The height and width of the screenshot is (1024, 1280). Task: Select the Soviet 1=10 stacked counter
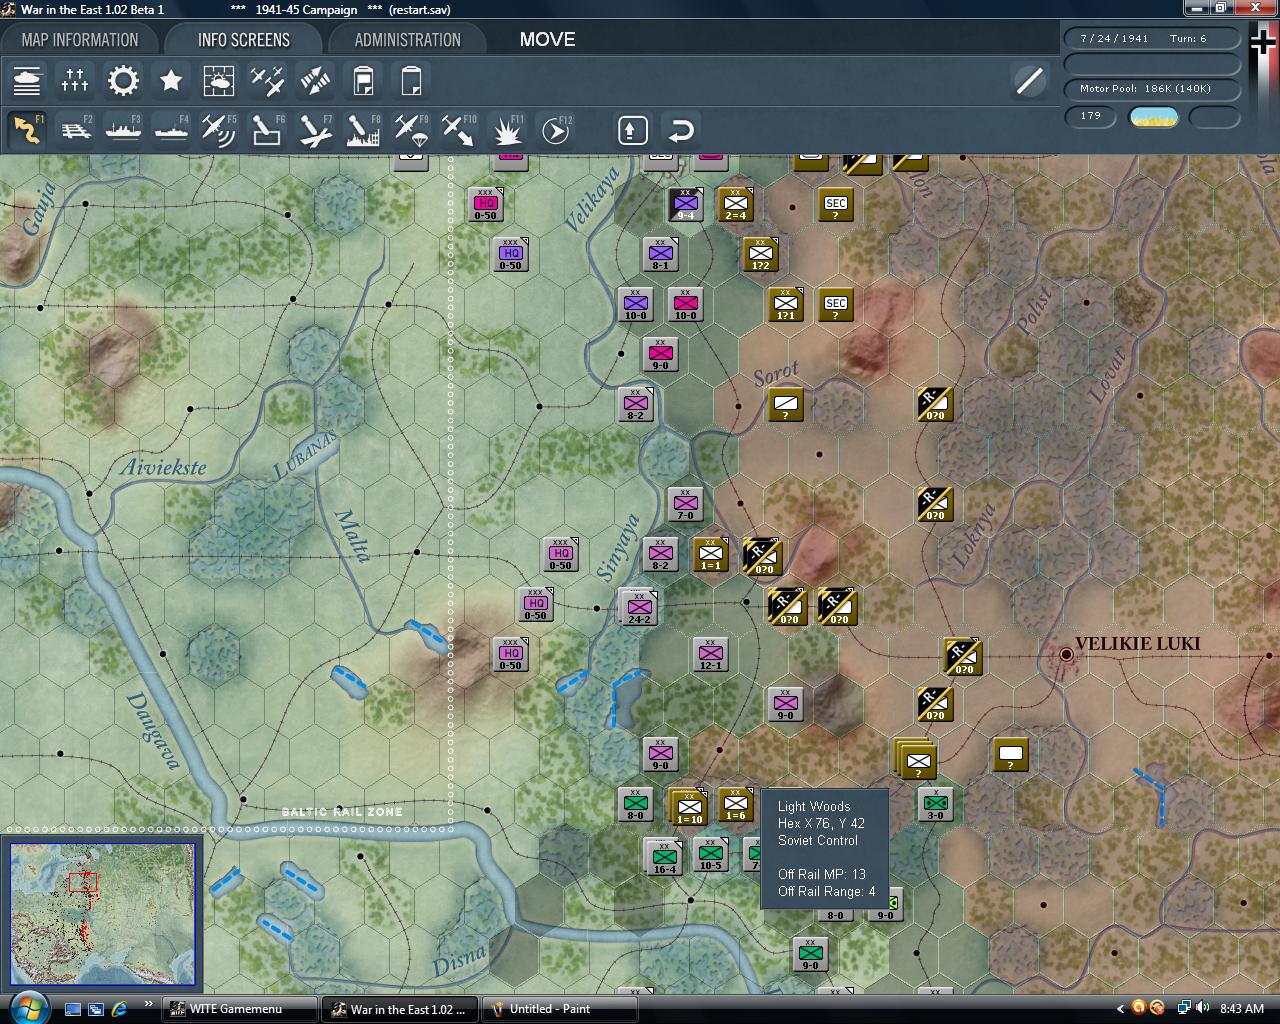688,807
